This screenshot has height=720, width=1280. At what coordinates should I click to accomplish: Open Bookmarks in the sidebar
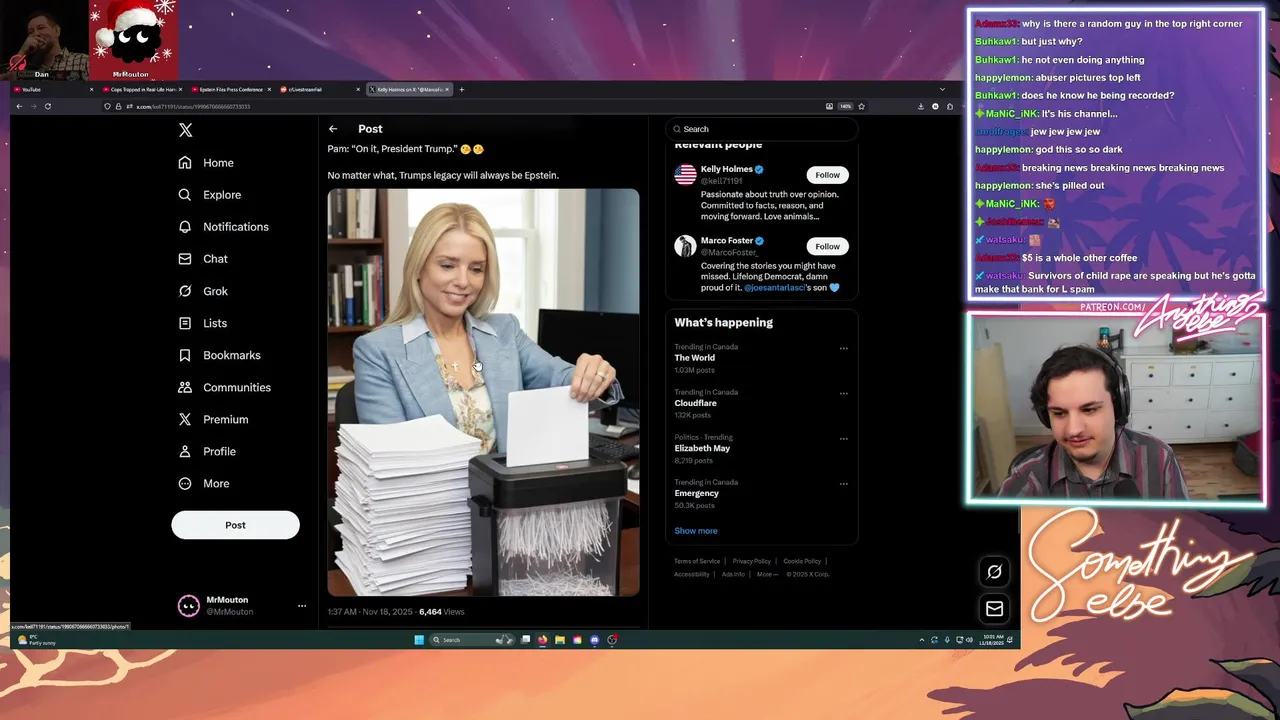pyautogui.click(x=219, y=355)
